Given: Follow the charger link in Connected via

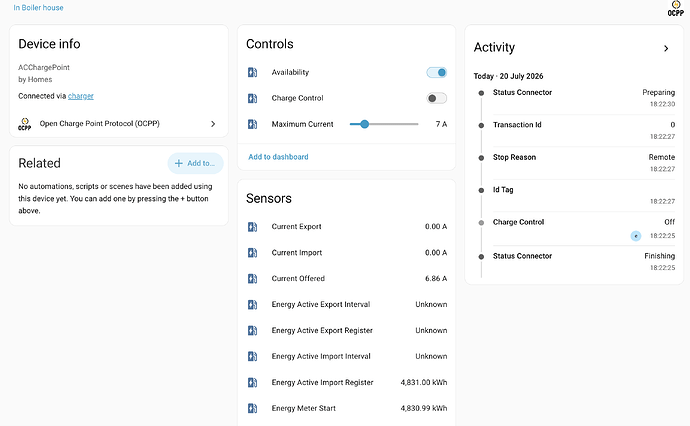Looking at the screenshot, I should [x=81, y=96].
